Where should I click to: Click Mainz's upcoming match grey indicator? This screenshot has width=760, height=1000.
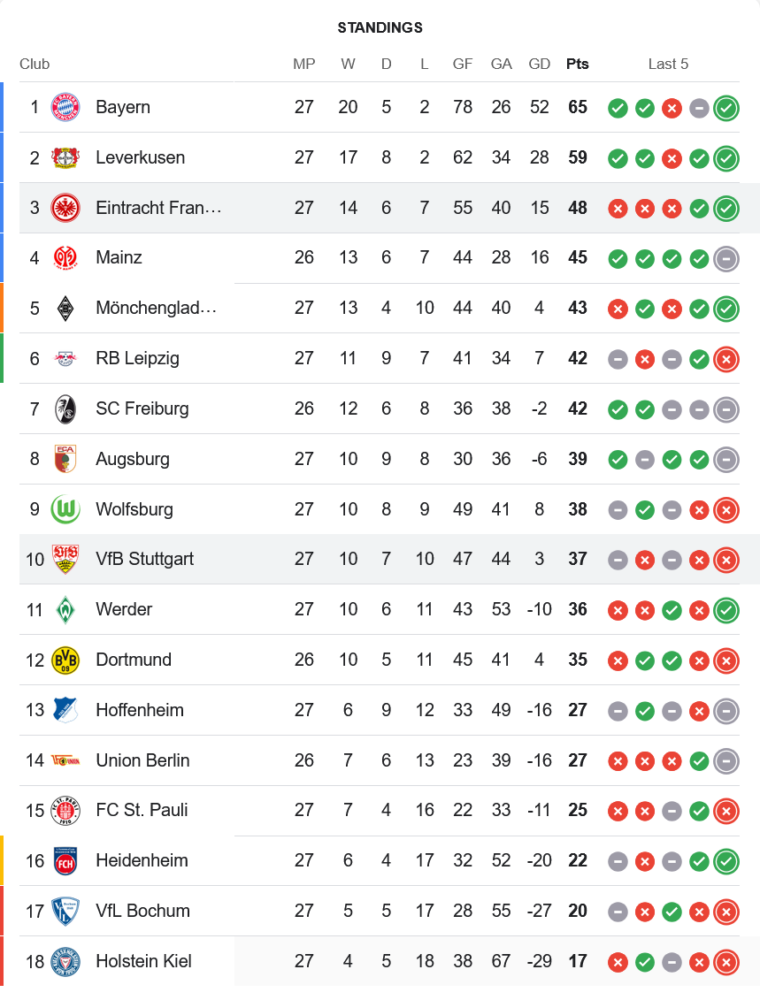(726, 259)
